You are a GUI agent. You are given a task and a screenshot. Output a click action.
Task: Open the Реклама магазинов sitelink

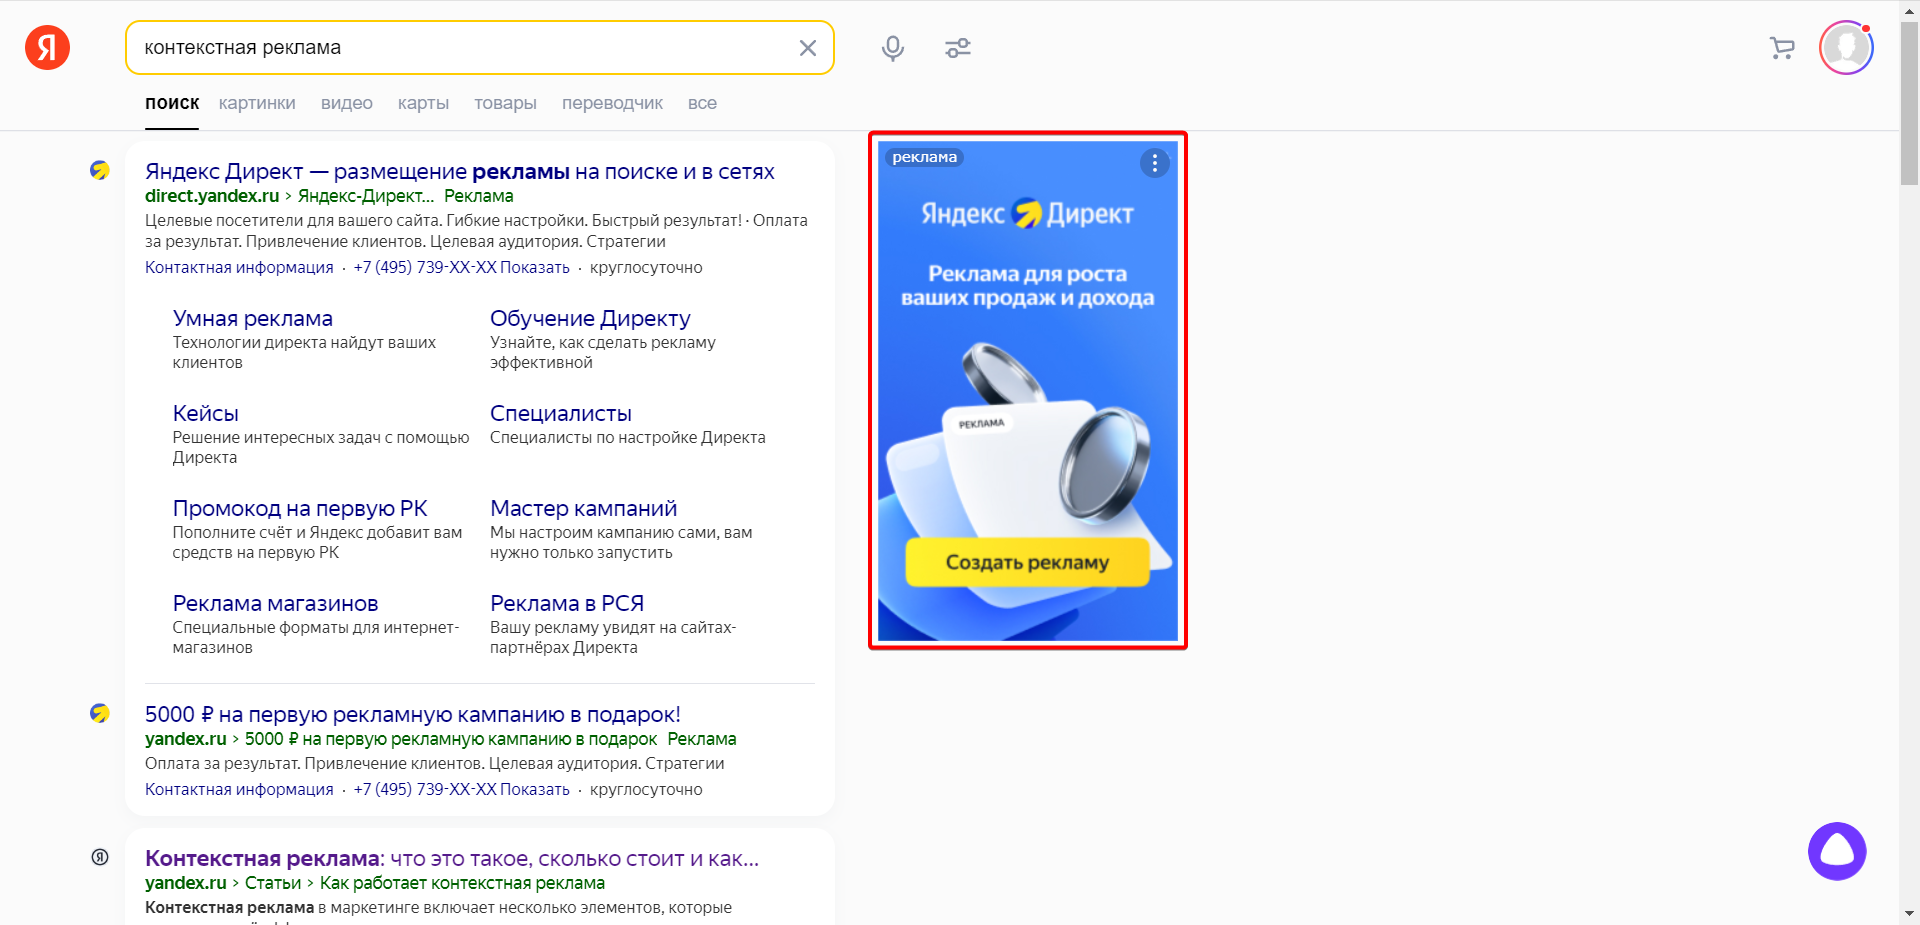(x=276, y=603)
